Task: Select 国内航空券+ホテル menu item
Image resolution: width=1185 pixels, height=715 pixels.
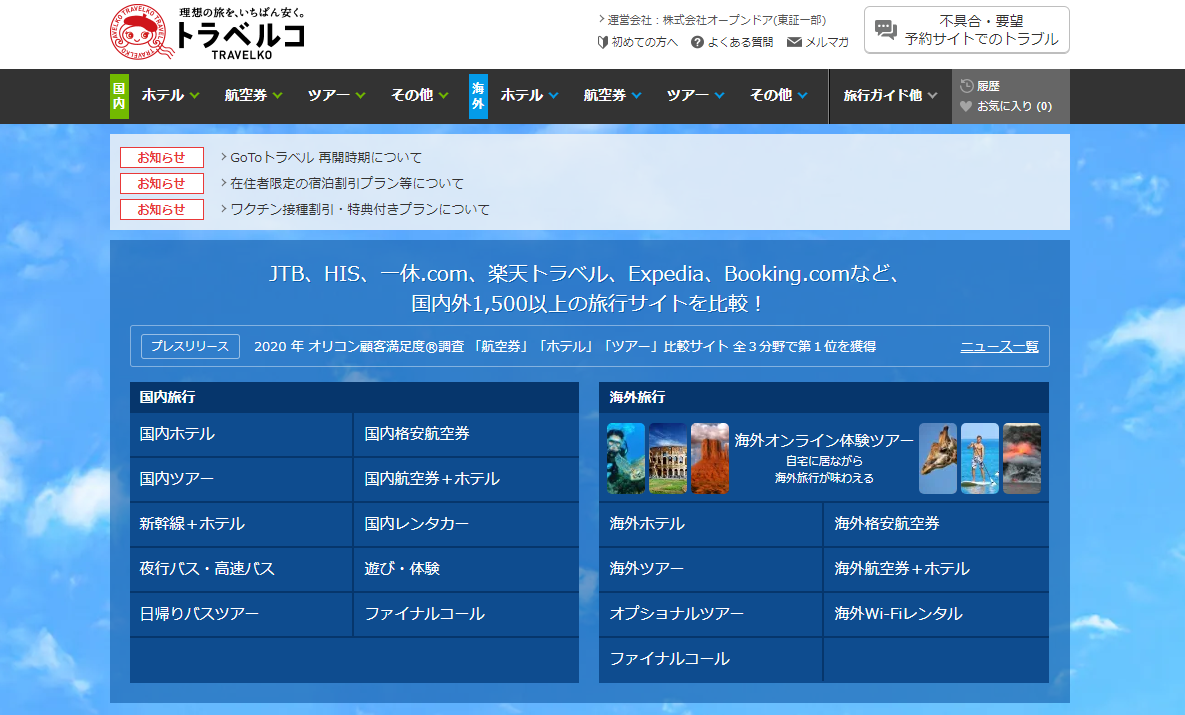Action: coord(466,479)
